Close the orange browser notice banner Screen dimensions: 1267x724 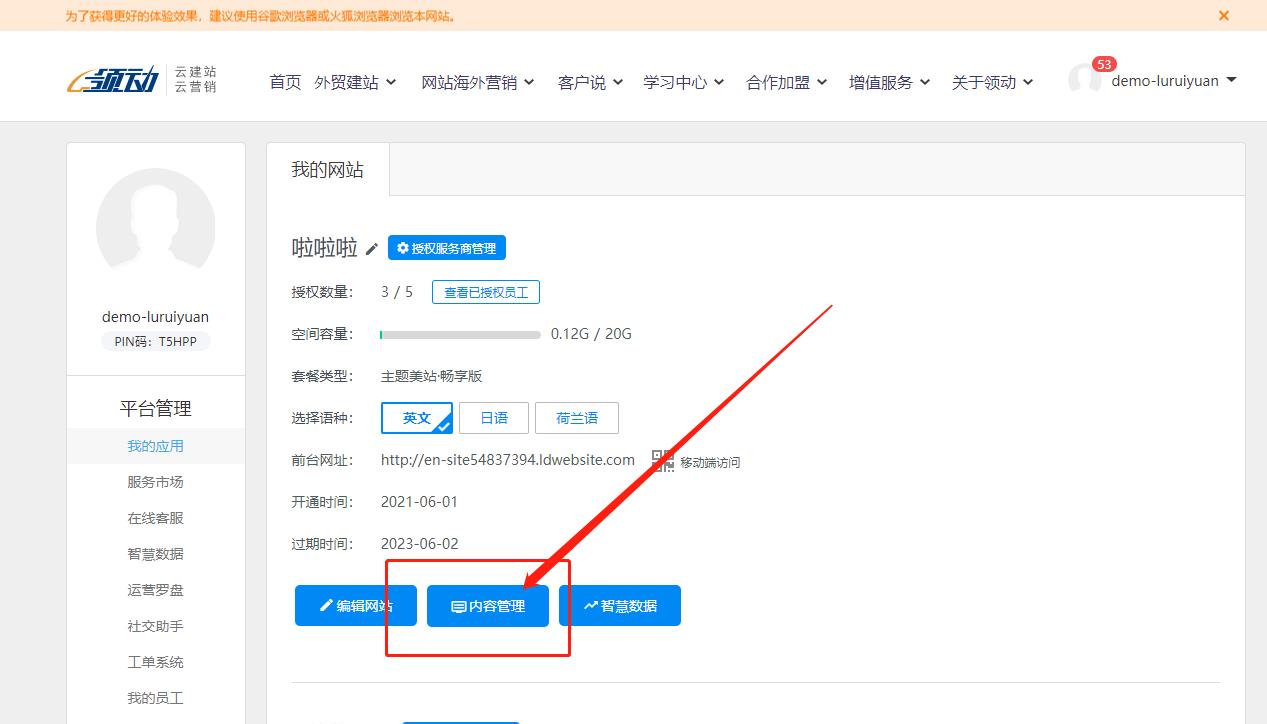(1223, 15)
